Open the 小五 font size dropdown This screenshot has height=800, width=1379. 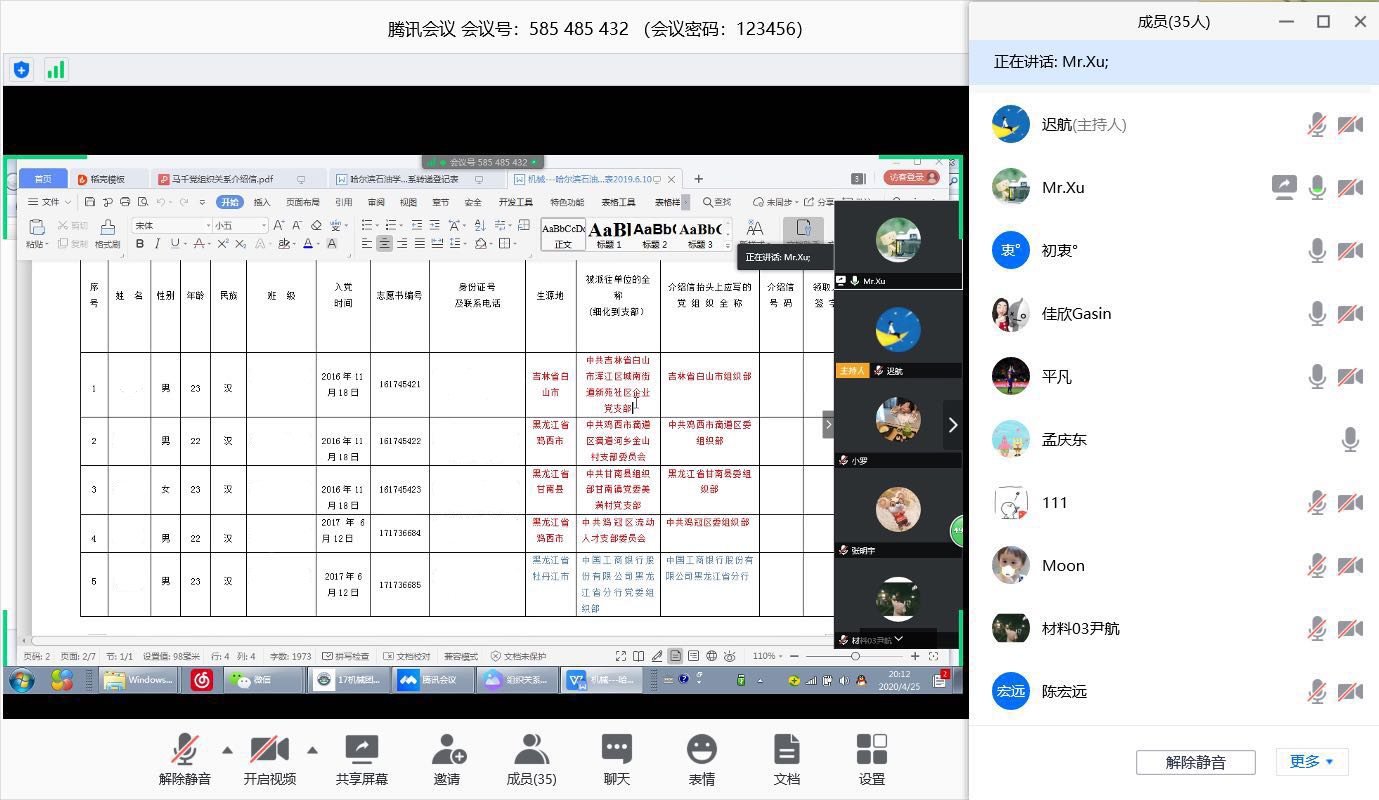[241, 226]
